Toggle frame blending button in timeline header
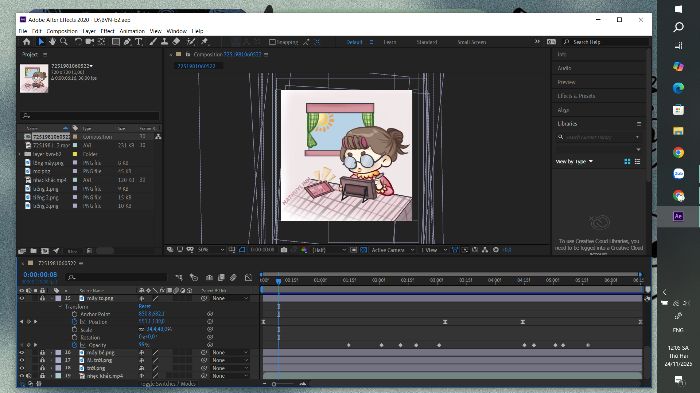700x393 pixels. [221, 277]
